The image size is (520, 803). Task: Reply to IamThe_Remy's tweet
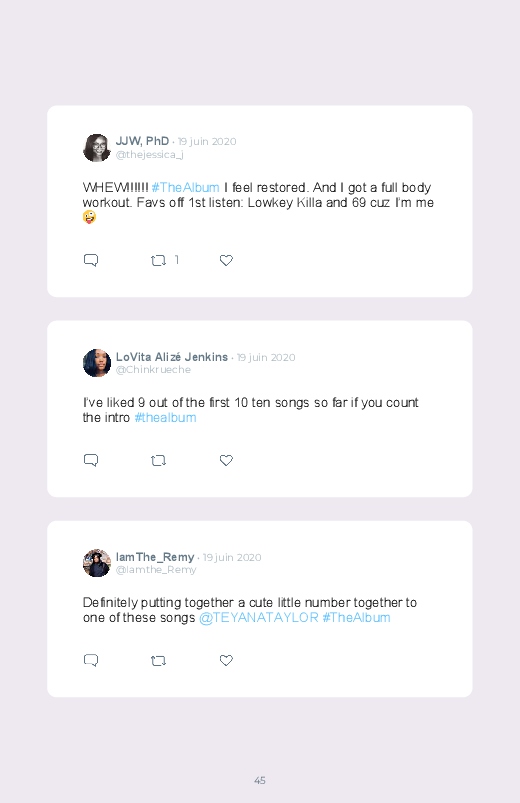tap(91, 660)
